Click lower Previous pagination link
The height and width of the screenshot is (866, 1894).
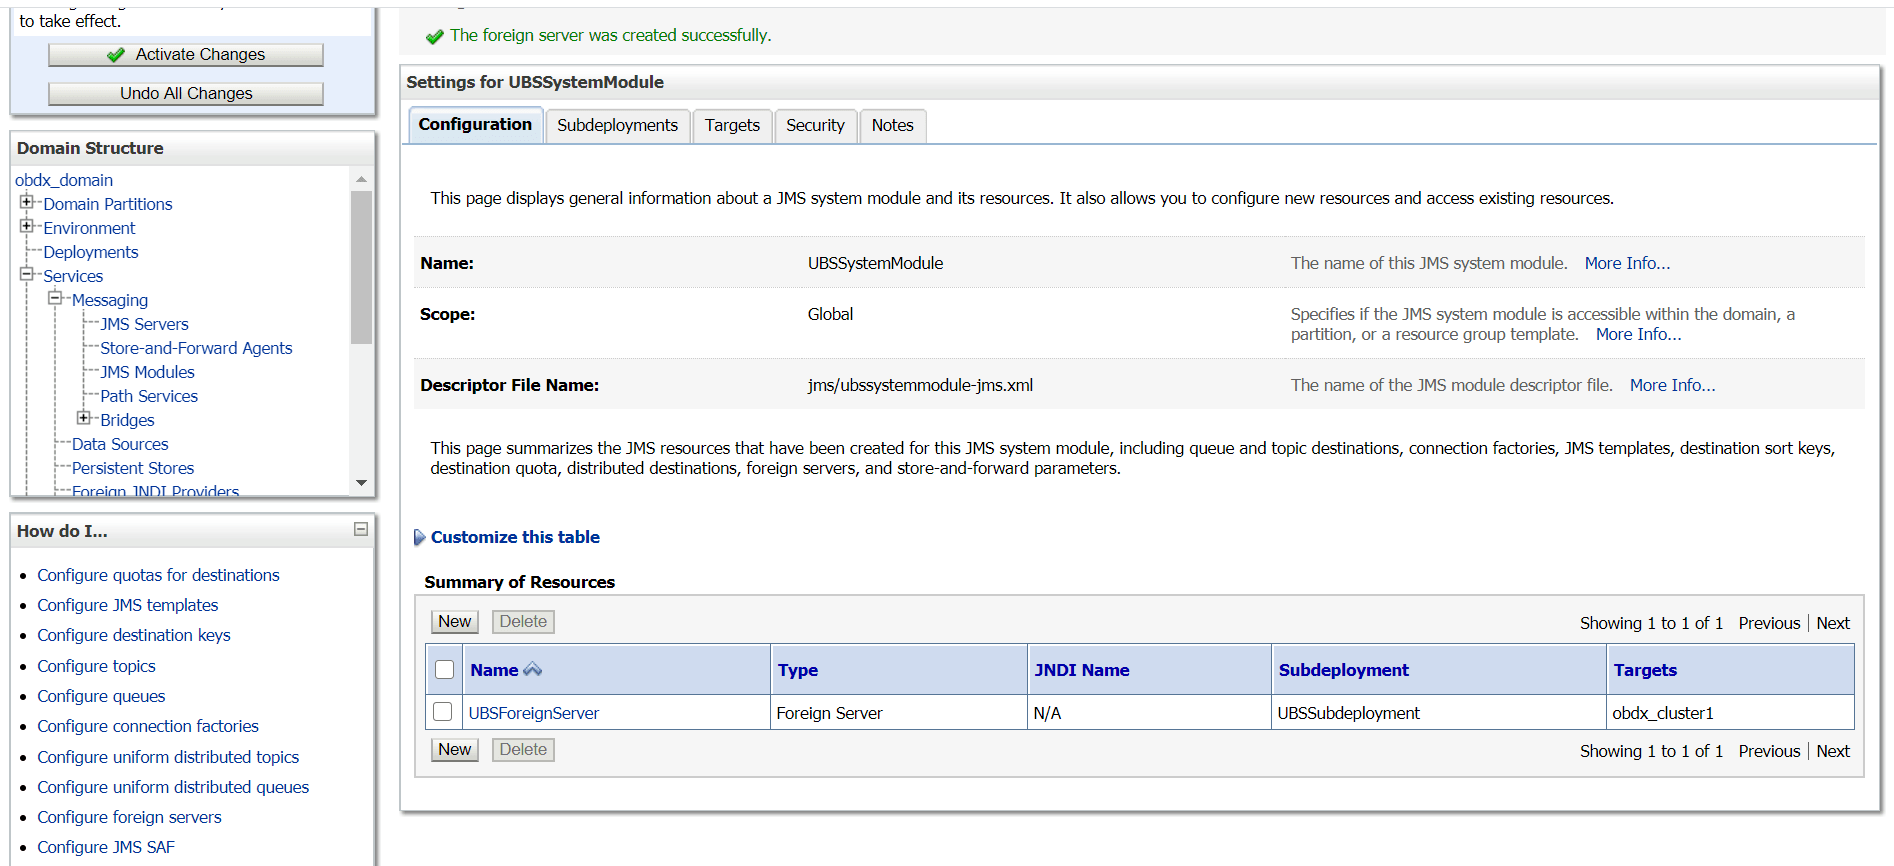(x=1769, y=751)
